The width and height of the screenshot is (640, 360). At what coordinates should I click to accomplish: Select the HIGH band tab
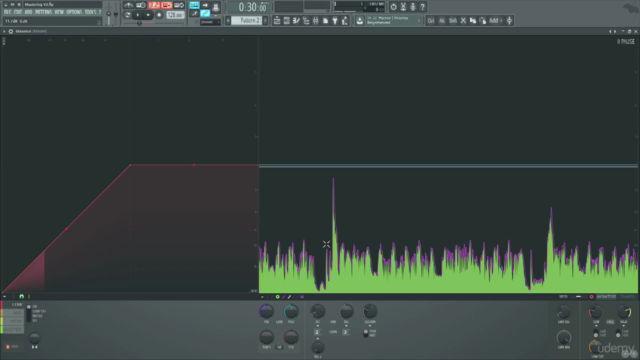pos(13,321)
